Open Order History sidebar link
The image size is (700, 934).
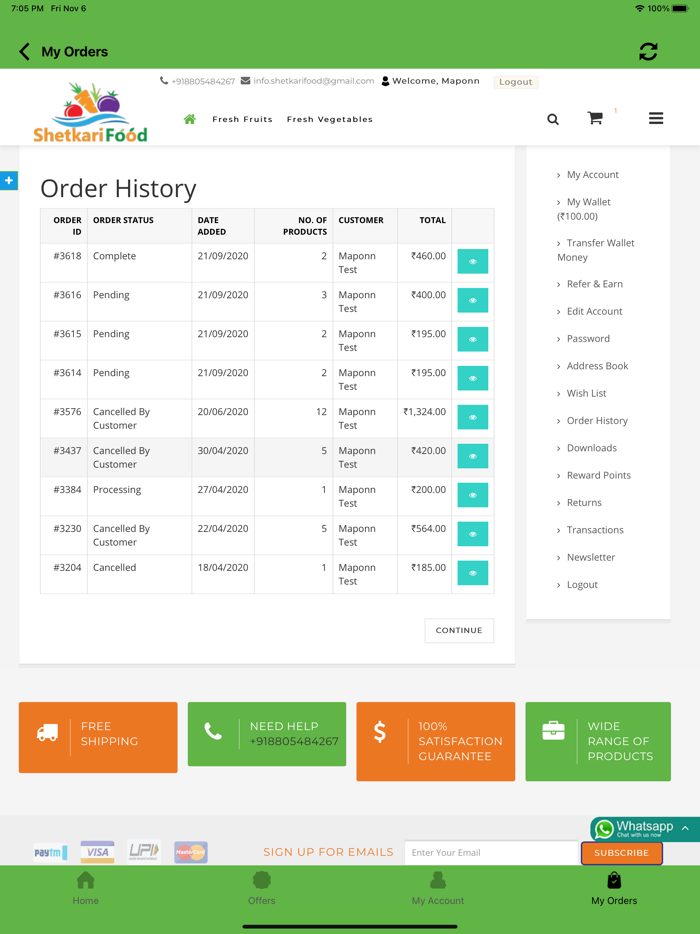tap(597, 421)
